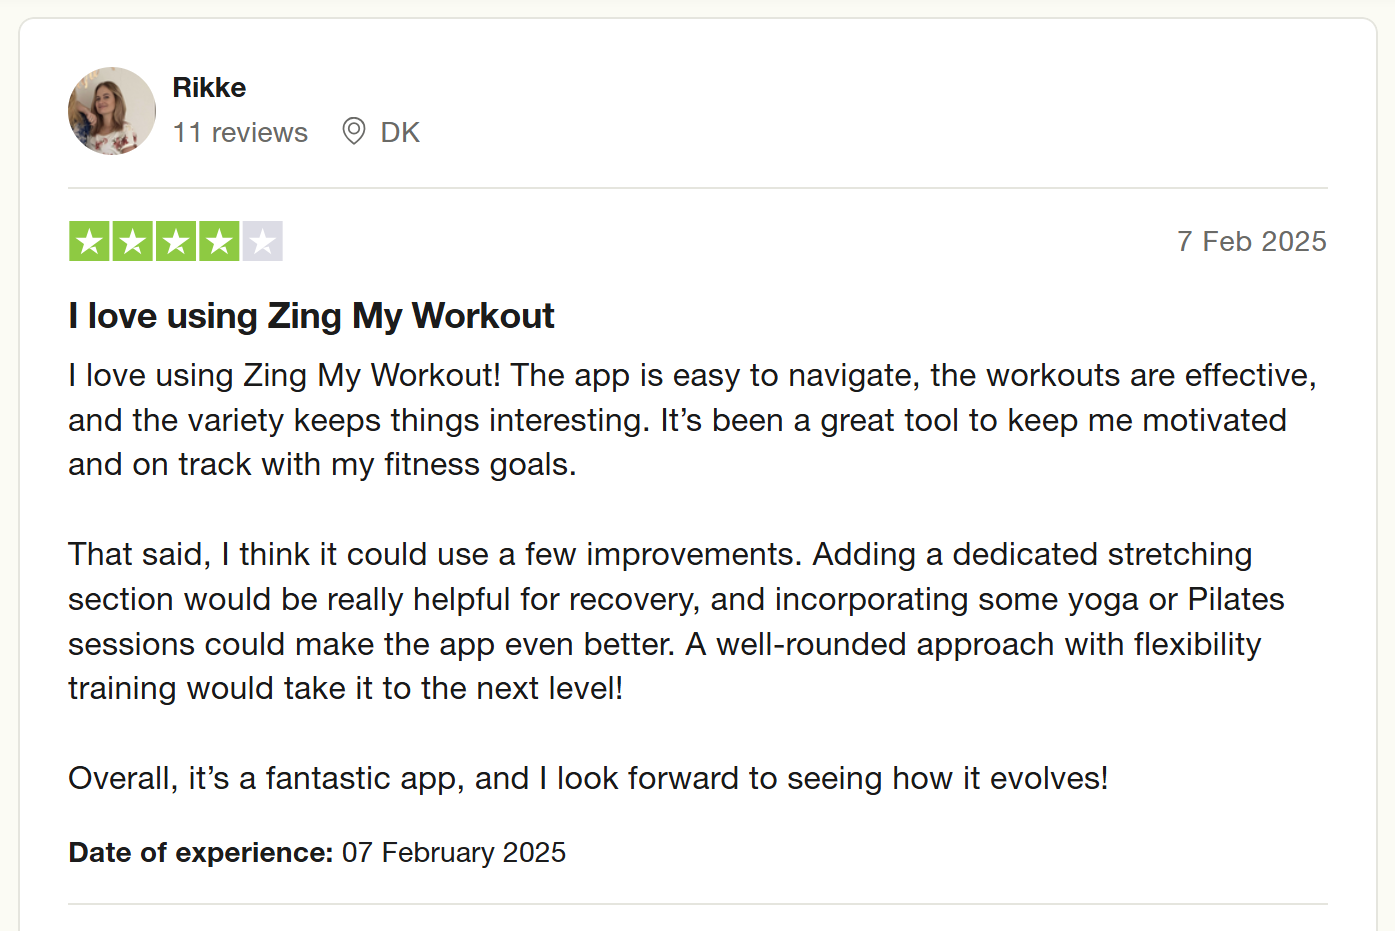Click the '07 February 2025' experience date
Viewport: 1395px width, 931px height.
(454, 852)
